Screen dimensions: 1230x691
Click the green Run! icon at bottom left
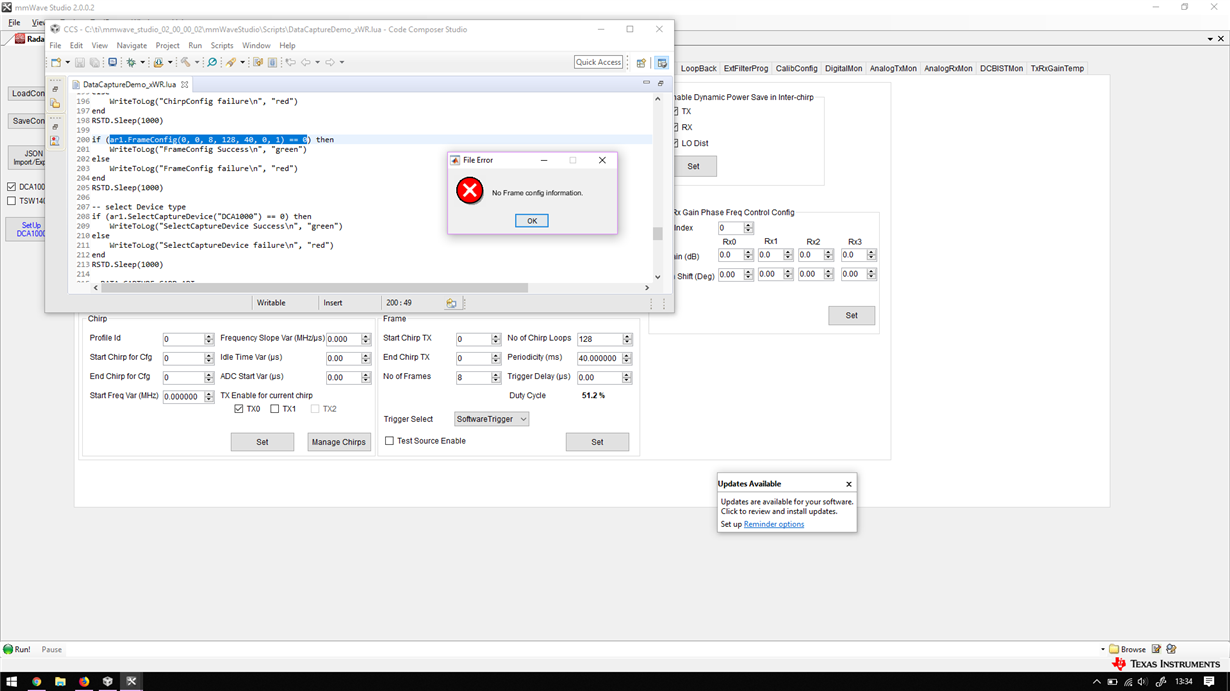(x=9, y=649)
